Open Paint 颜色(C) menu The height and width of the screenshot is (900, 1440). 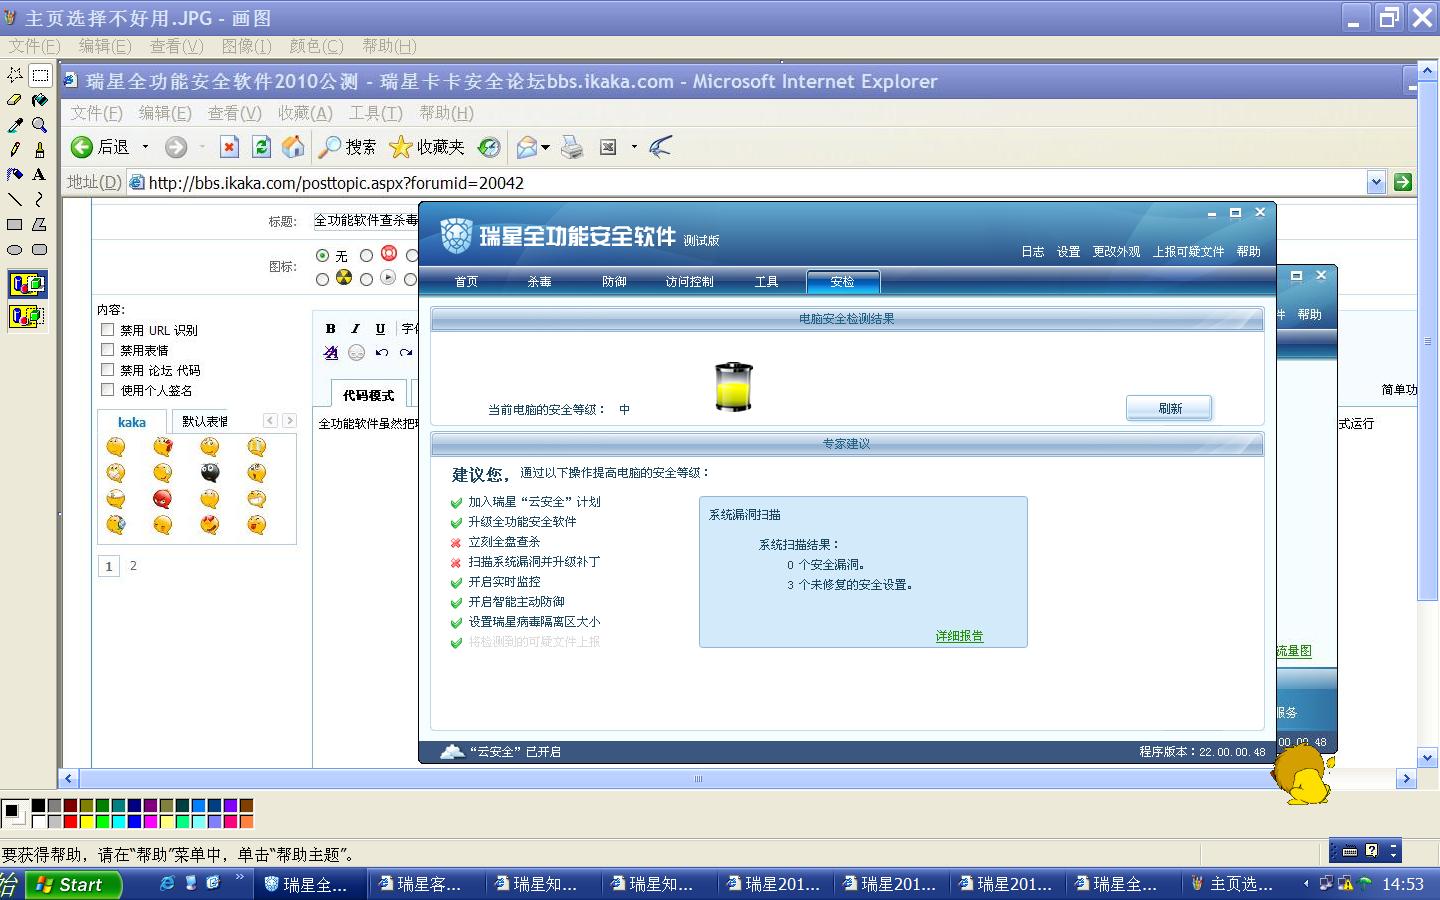[x=316, y=46]
